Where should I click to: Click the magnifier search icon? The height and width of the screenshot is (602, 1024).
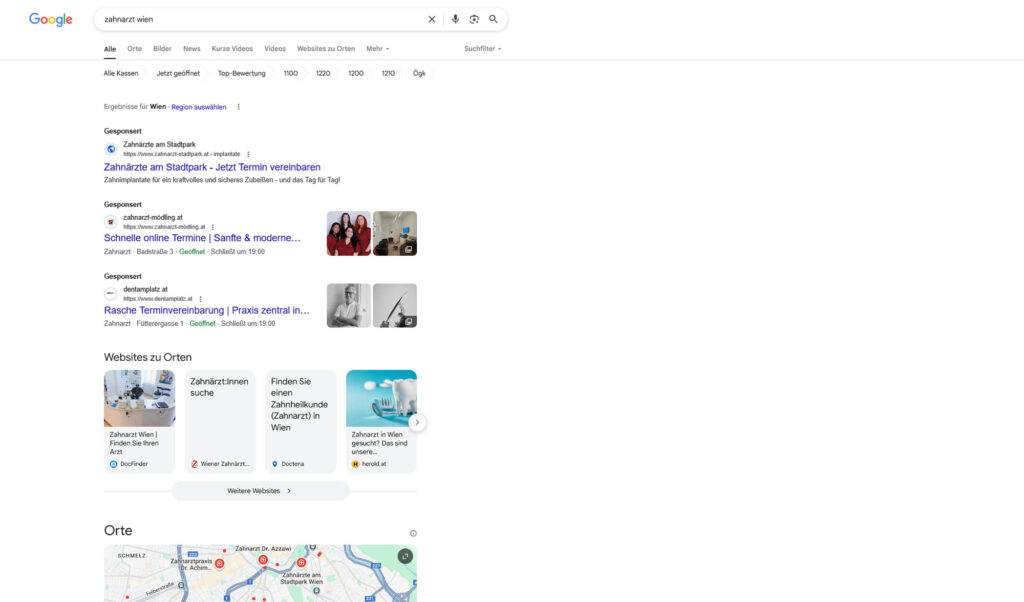(494, 20)
